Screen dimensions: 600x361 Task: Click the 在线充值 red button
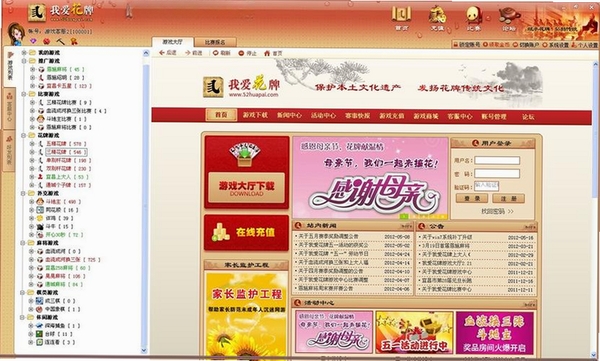pyautogui.click(x=246, y=233)
